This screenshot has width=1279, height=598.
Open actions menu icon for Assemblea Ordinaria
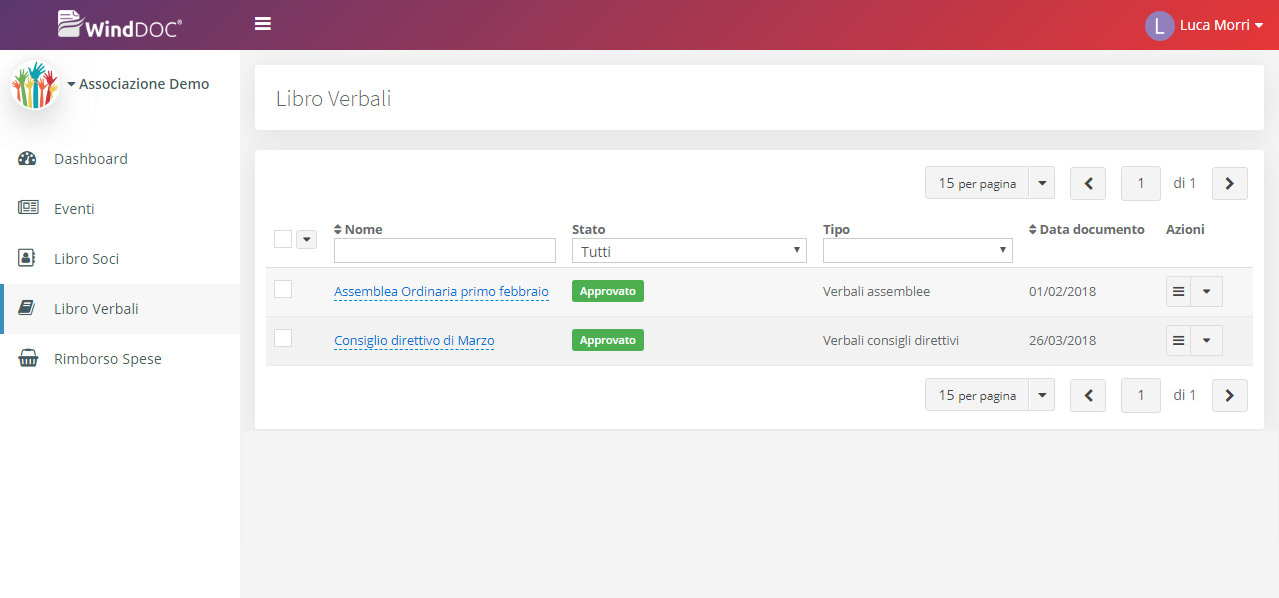click(x=1179, y=291)
